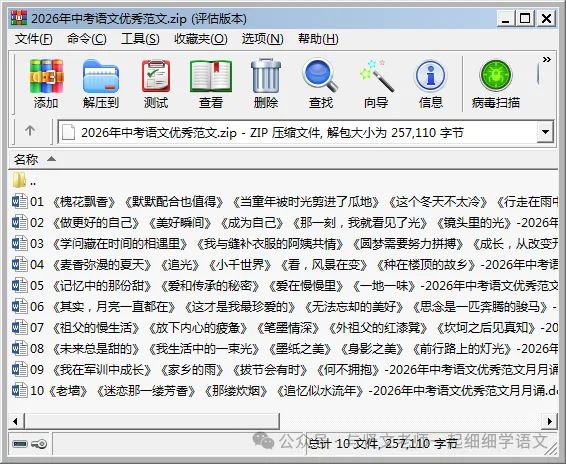Click the Word icon of file 05
Screen dimensions: 566x464
pyautogui.click(x=19, y=285)
